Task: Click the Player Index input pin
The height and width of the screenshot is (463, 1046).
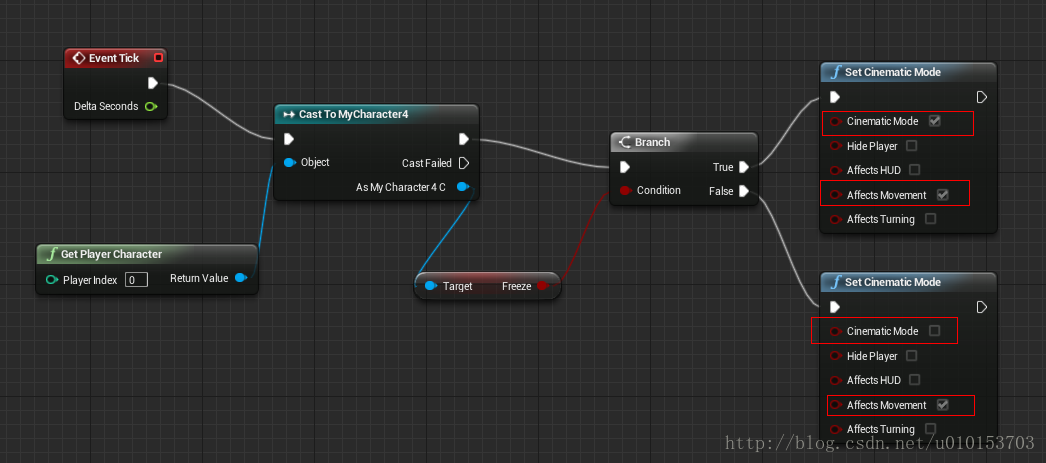Action: click(51, 280)
